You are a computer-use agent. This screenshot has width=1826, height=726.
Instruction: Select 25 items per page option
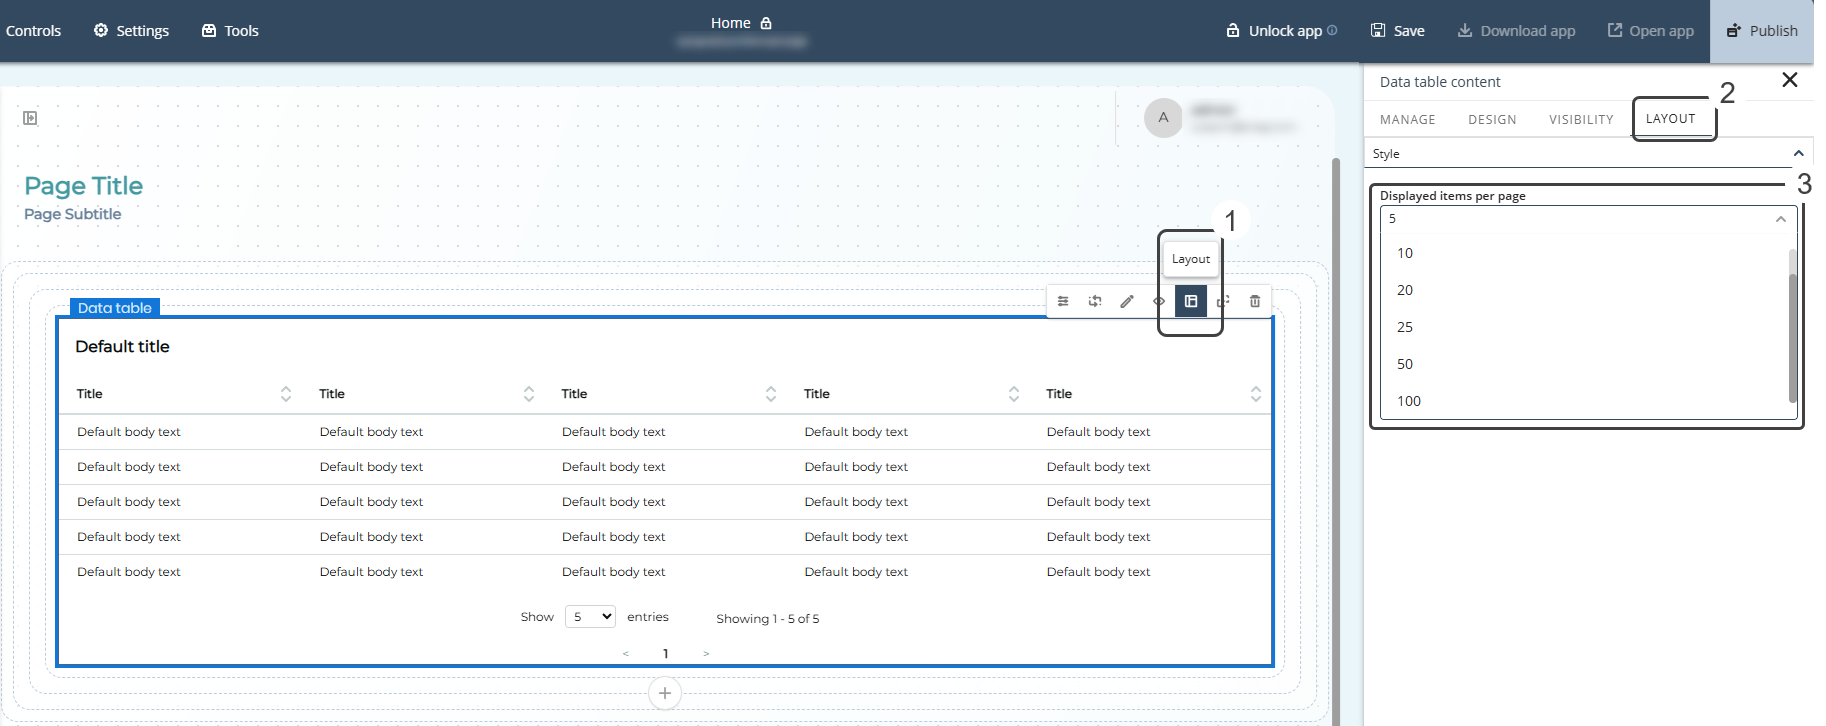click(1405, 327)
